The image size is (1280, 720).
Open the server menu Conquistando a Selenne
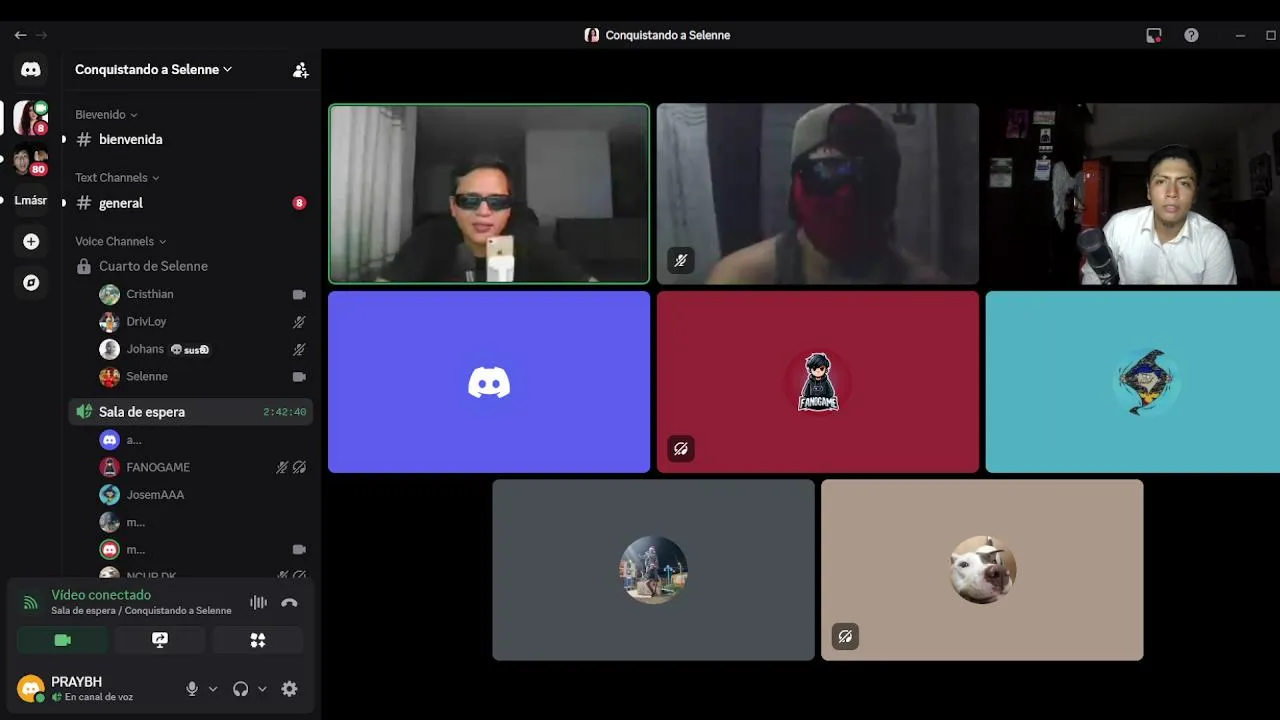(x=154, y=70)
